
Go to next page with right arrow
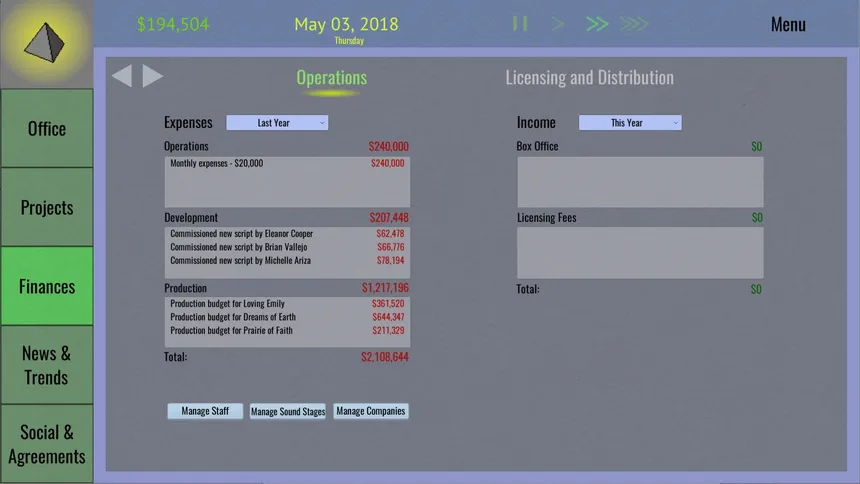152,76
